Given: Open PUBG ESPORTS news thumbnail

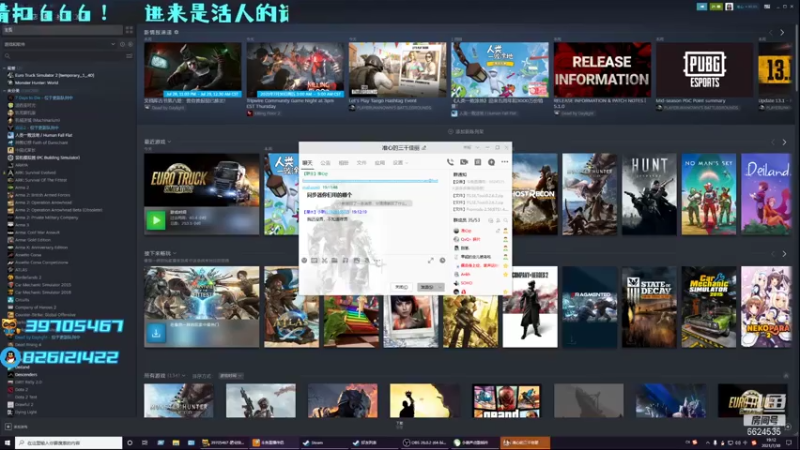Looking at the screenshot, I should tap(705, 70).
